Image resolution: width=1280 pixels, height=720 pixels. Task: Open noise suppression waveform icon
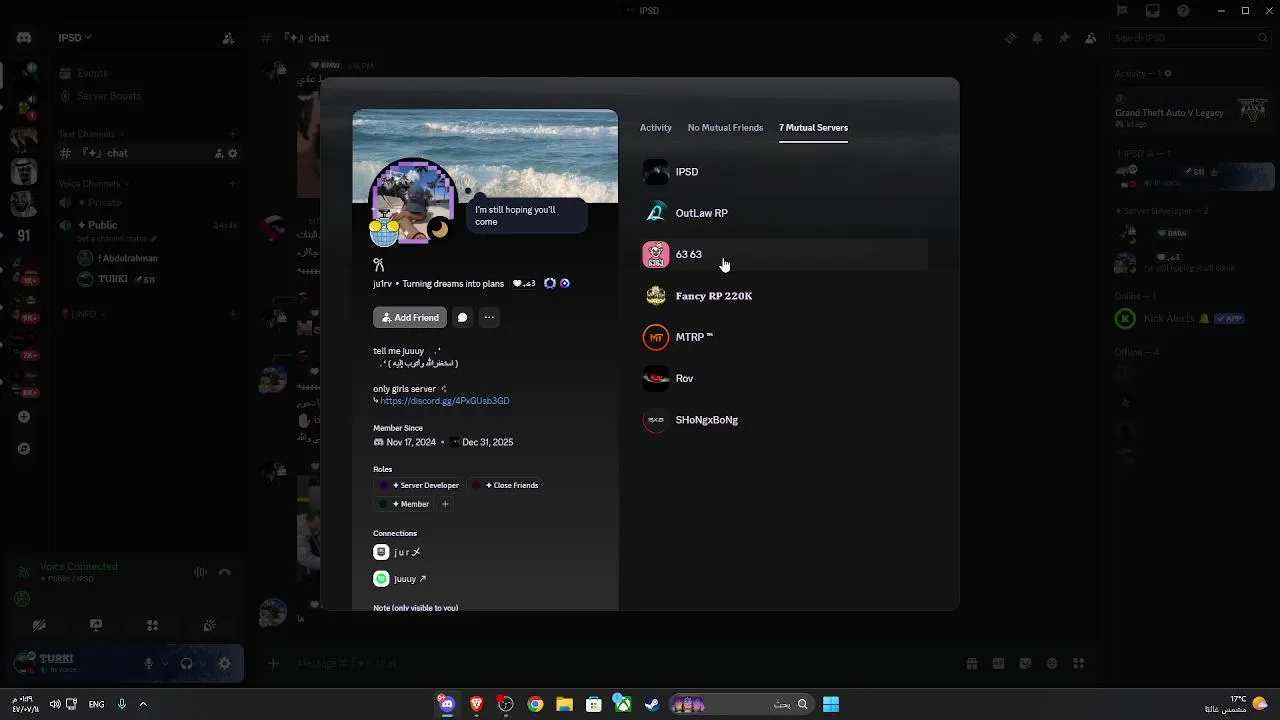click(x=200, y=572)
